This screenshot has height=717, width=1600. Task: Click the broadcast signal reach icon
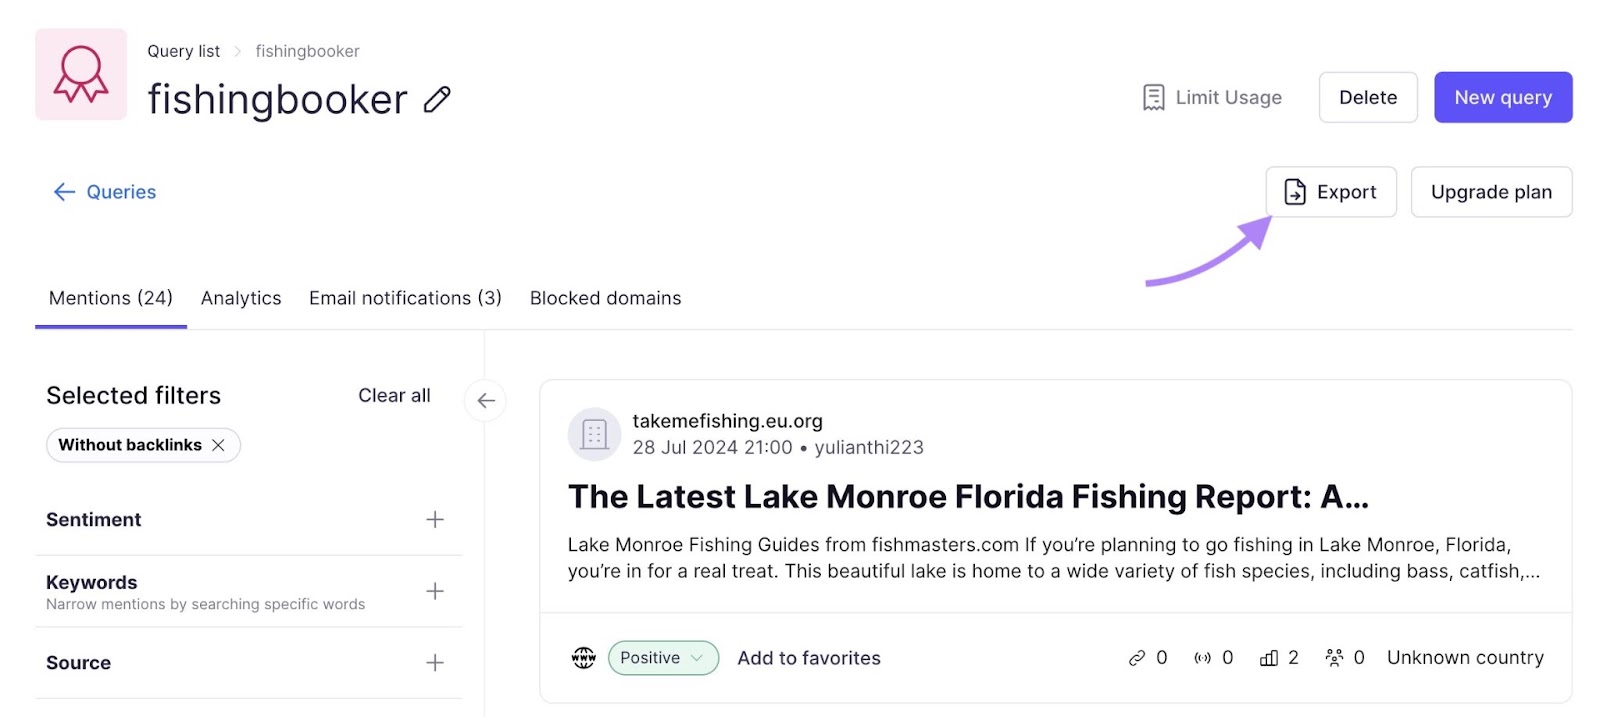(1203, 658)
